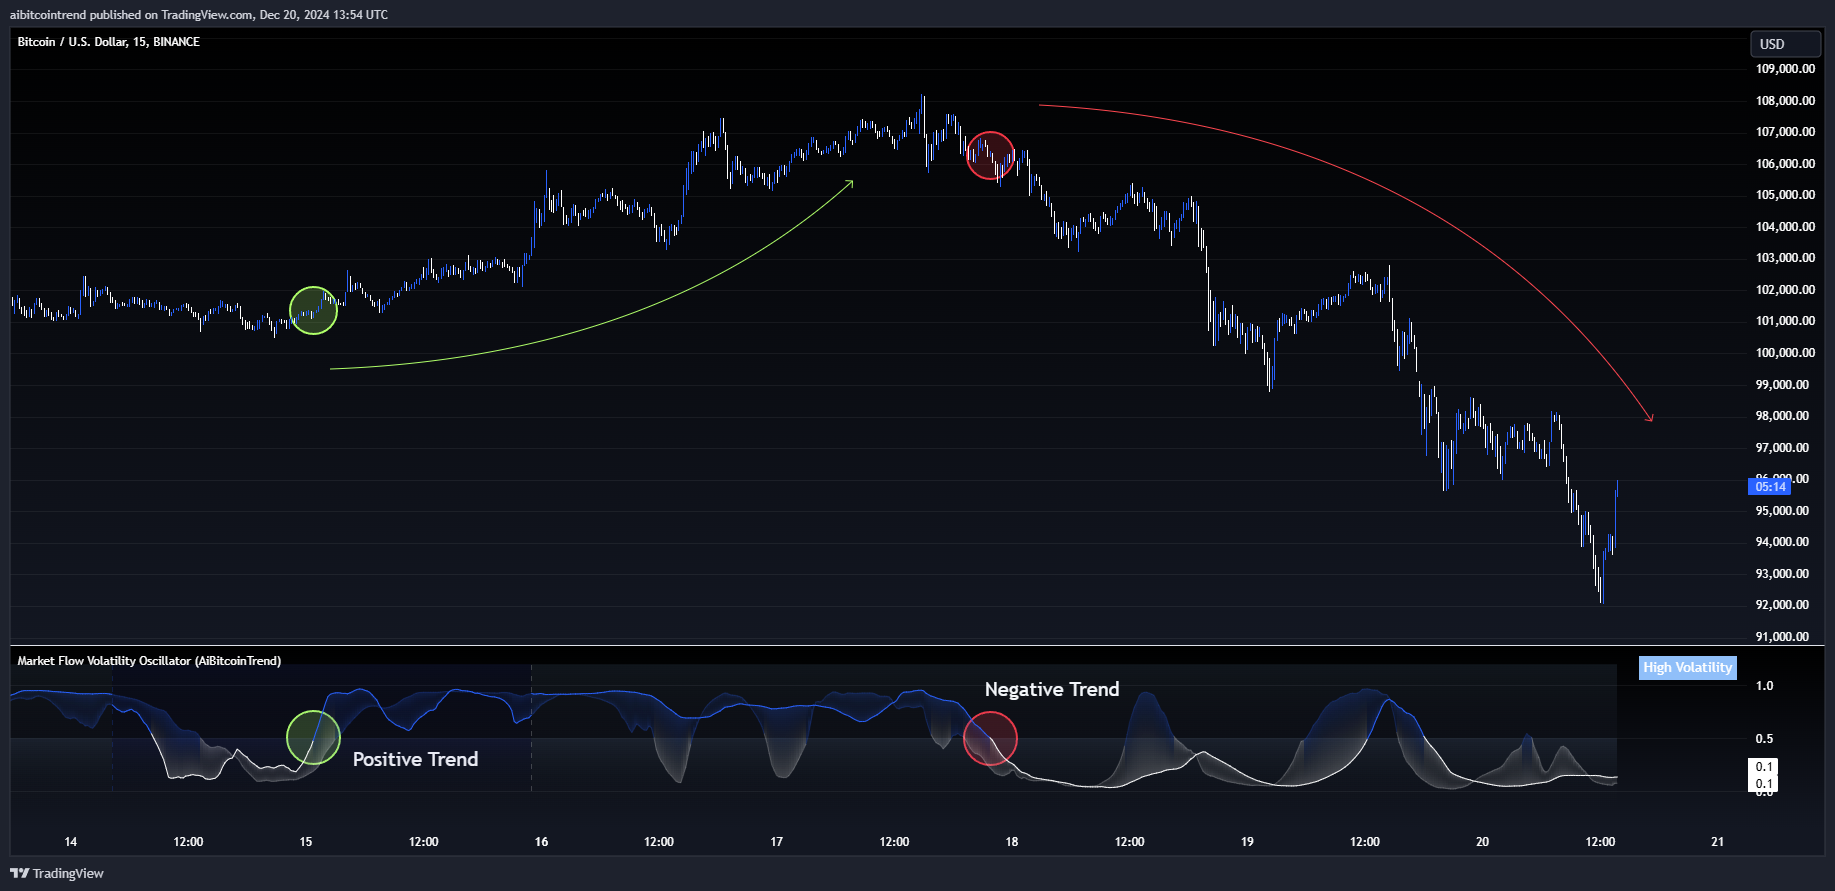Click the 95,000.00 price scale label
1835x891 pixels.
pos(1782,511)
